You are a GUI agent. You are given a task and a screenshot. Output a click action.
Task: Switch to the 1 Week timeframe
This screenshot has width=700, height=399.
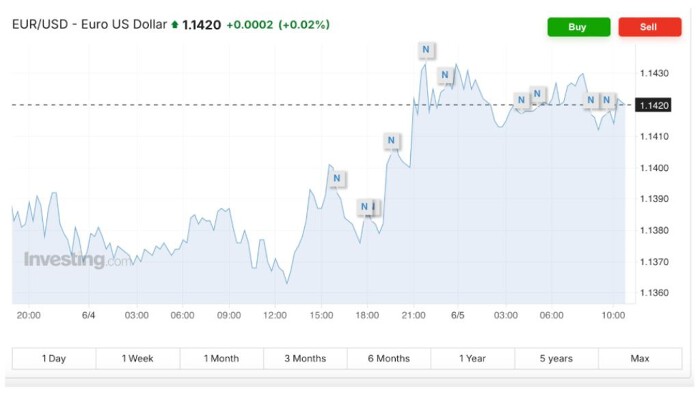(138, 358)
